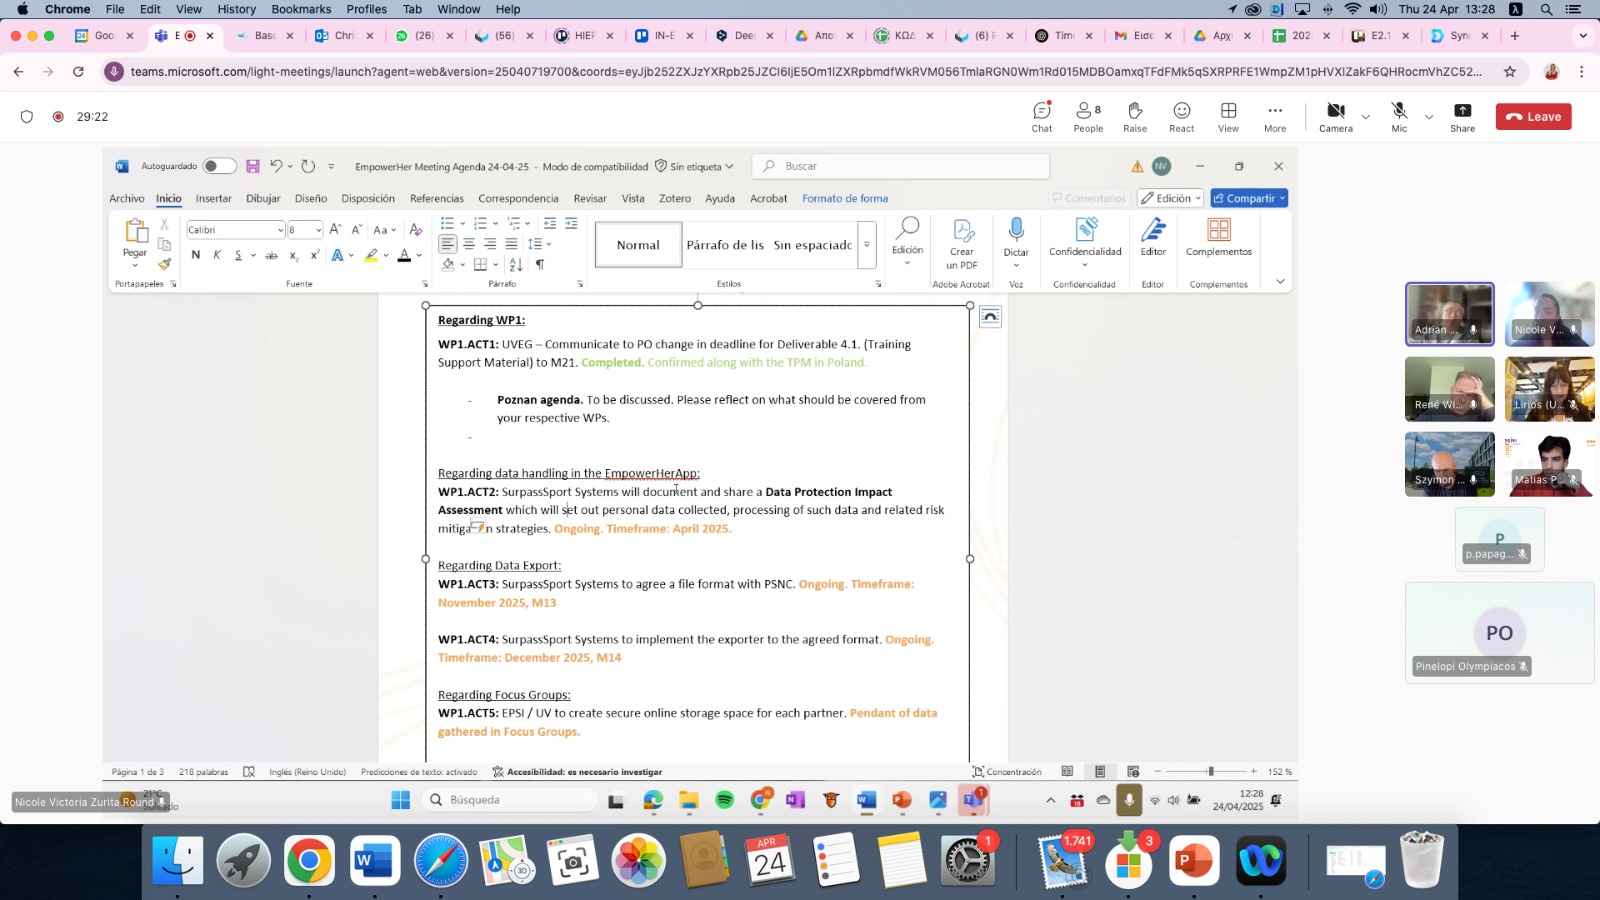Apply italic with the K button
This screenshot has height=900, width=1600.
217,255
